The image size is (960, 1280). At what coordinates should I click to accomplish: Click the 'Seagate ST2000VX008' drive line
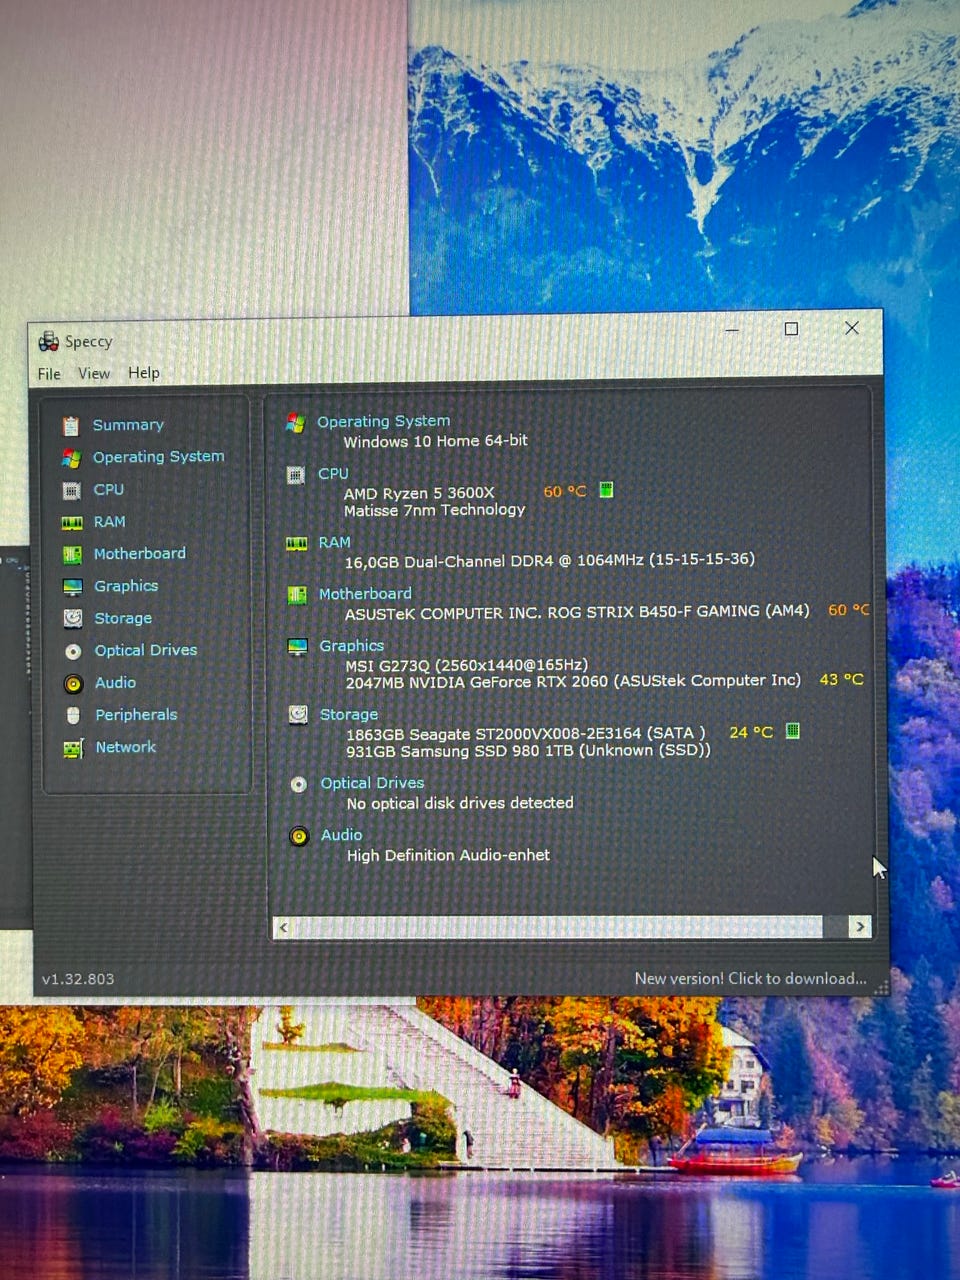pyautogui.click(x=526, y=733)
